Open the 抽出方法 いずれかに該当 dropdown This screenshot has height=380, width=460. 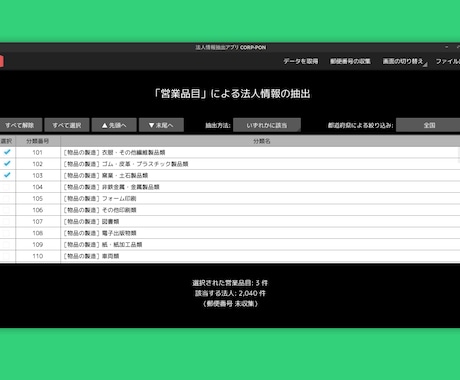click(267, 125)
